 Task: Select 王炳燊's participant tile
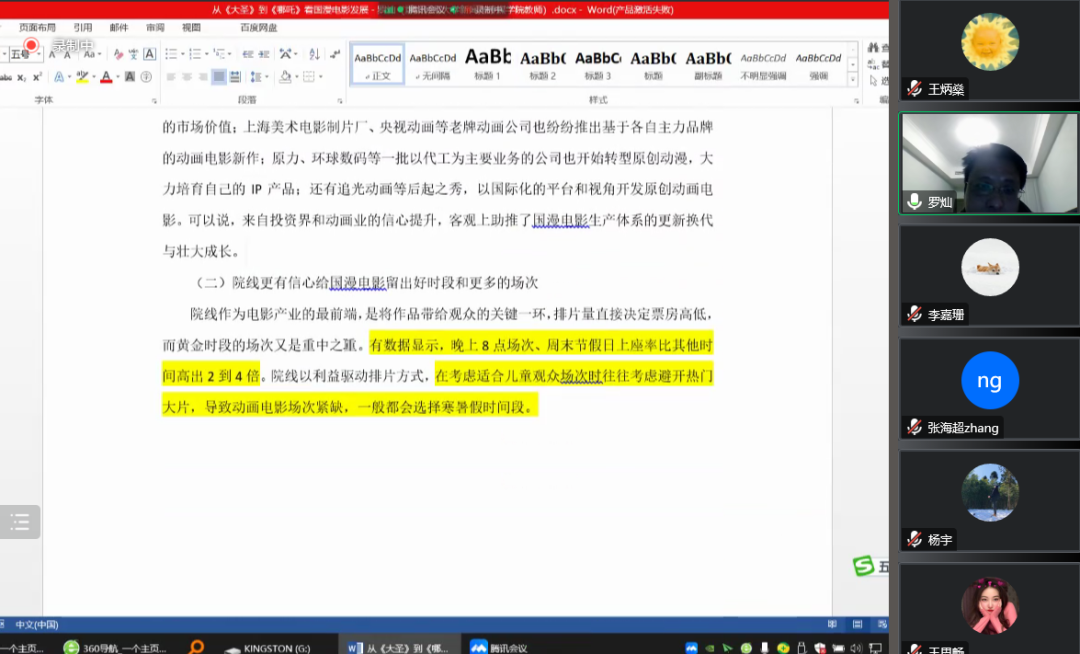[989, 51]
